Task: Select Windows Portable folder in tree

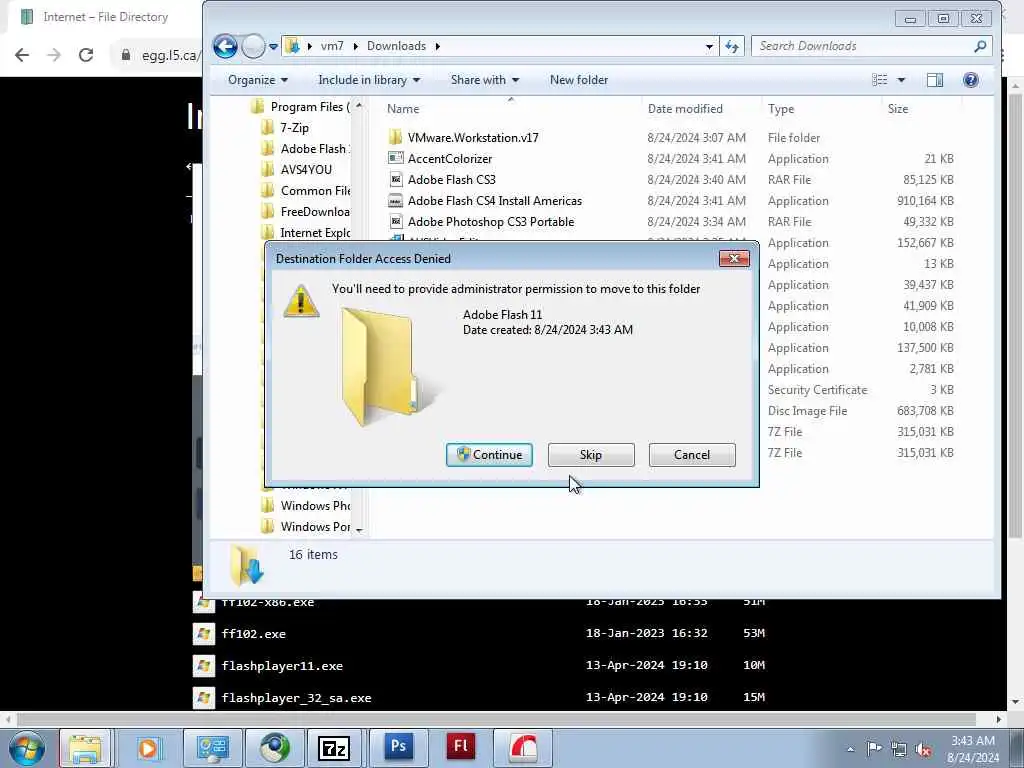Action: [x=315, y=526]
